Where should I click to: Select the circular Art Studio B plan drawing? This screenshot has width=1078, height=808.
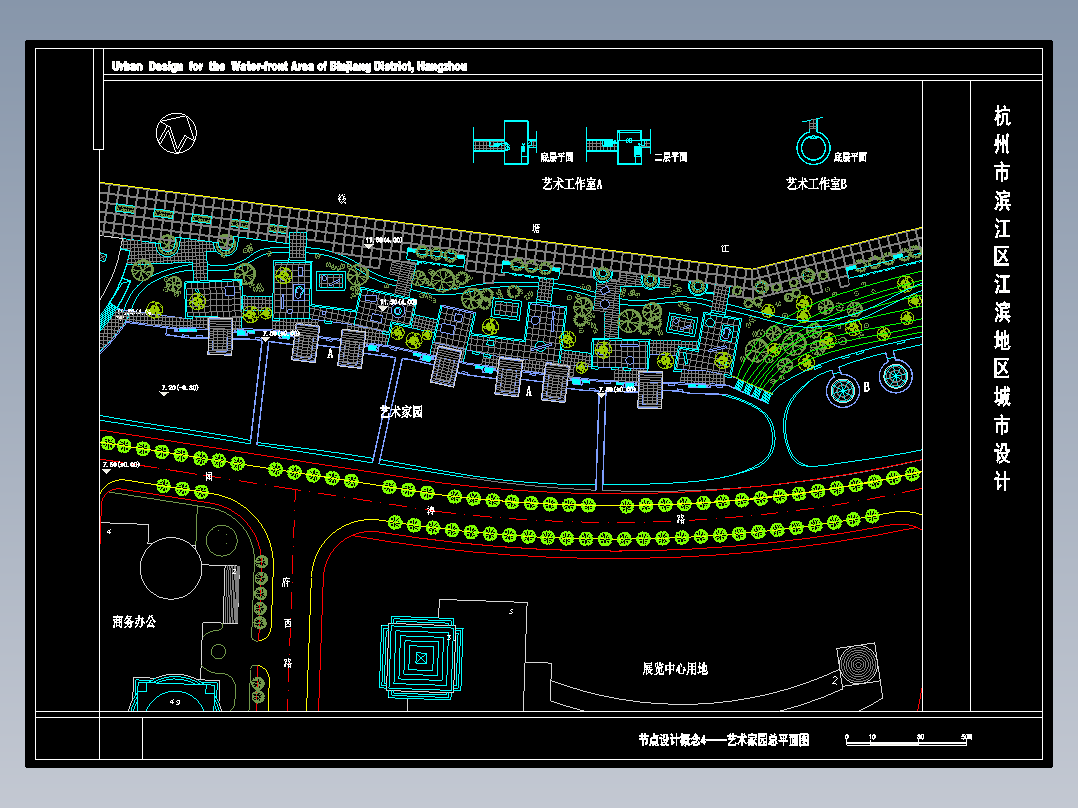(x=813, y=142)
